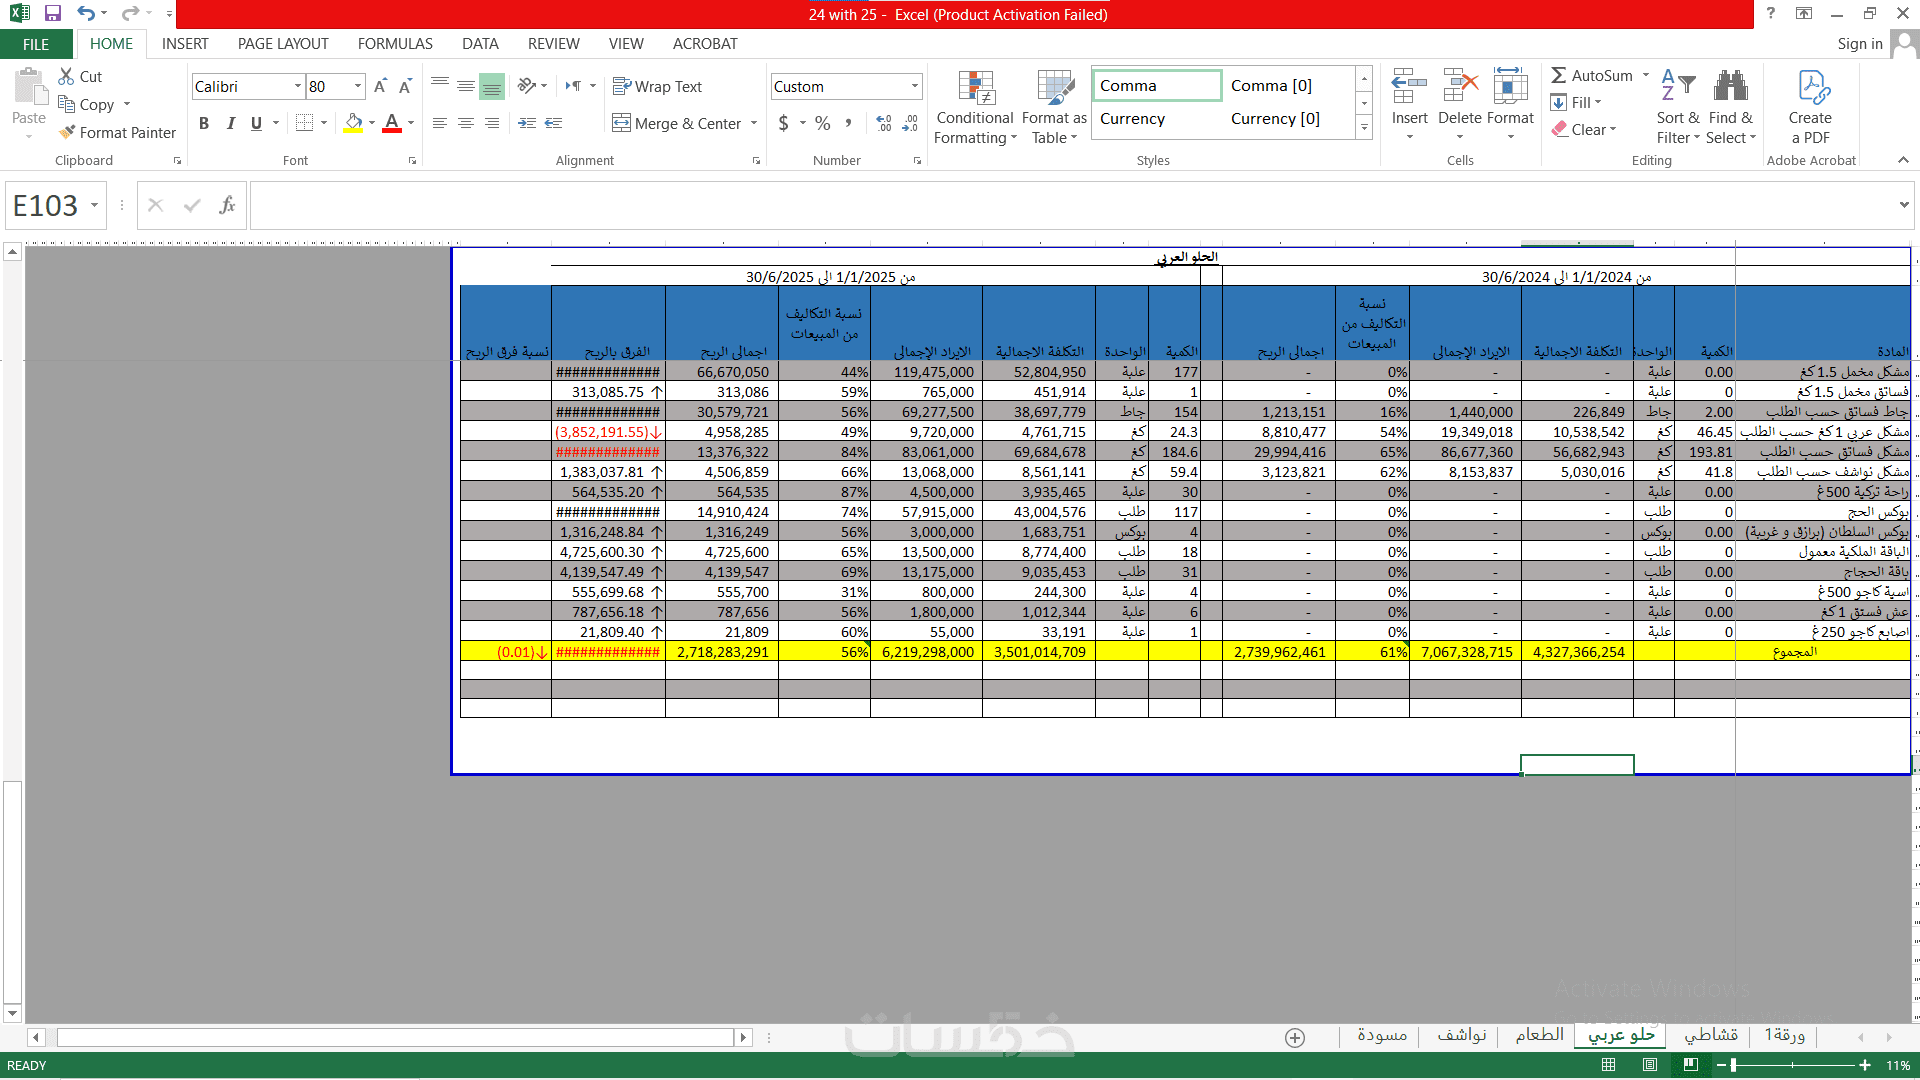Switch to the FORMULAS ribbon tab
This screenshot has width=1920, height=1080.
click(x=395, y=44)
